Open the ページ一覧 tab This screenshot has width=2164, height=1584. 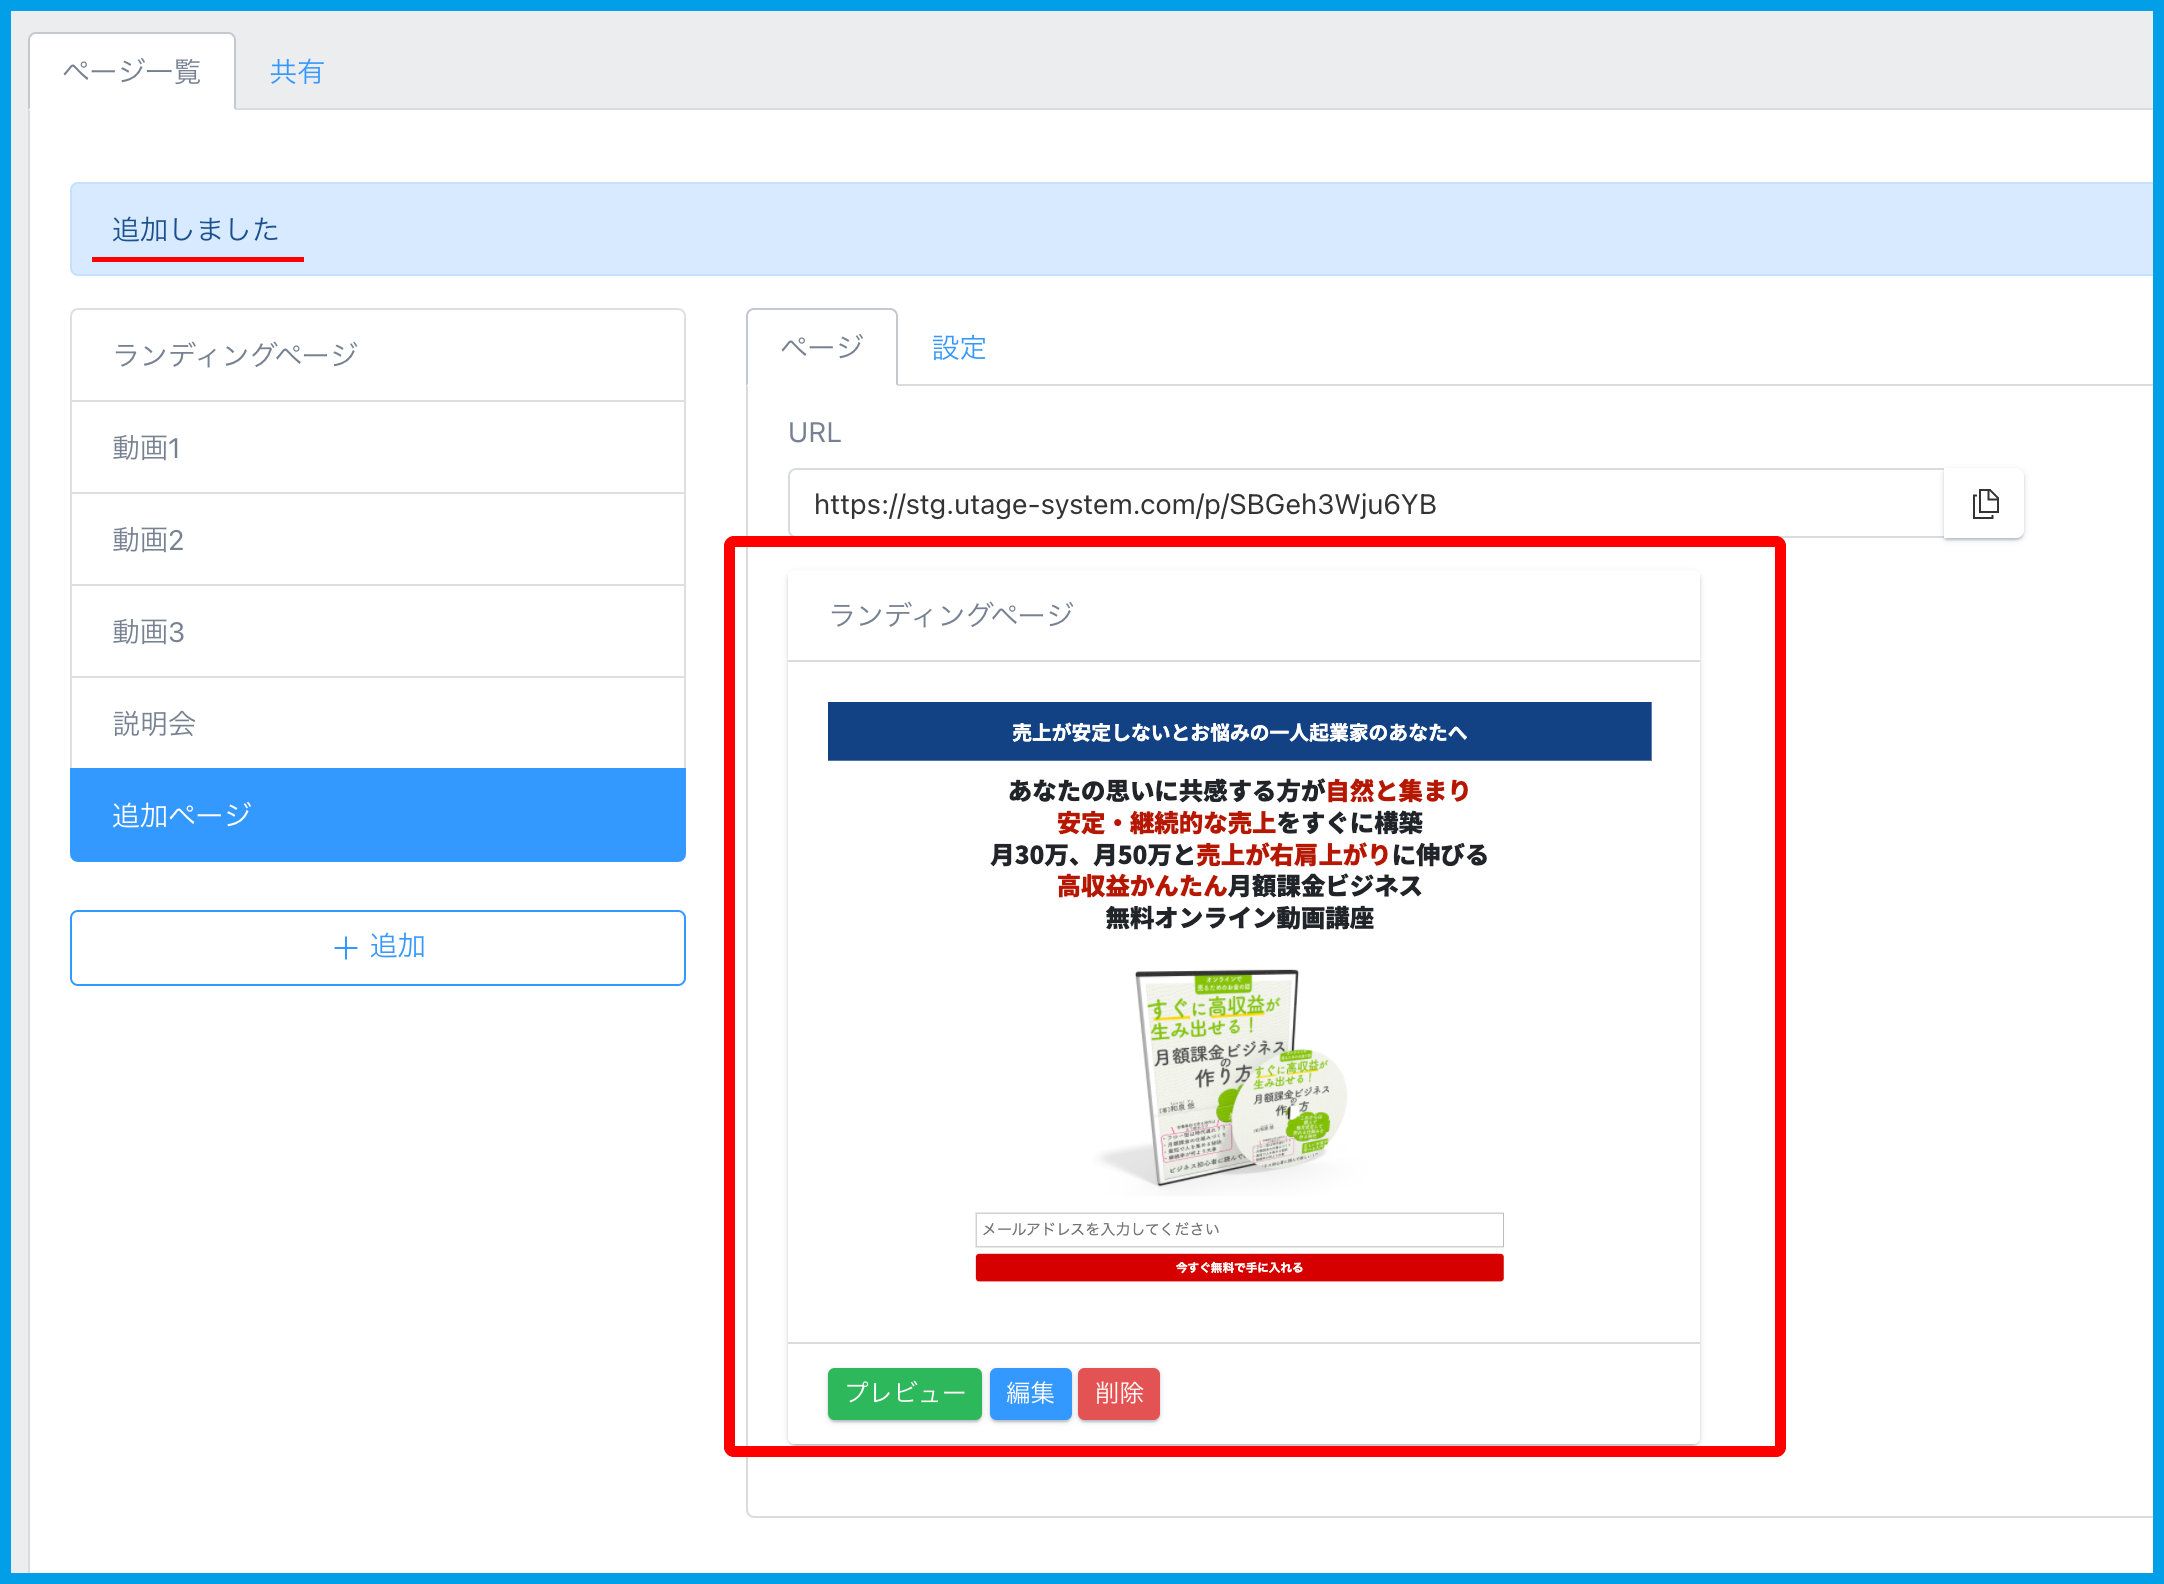point(132,72)
